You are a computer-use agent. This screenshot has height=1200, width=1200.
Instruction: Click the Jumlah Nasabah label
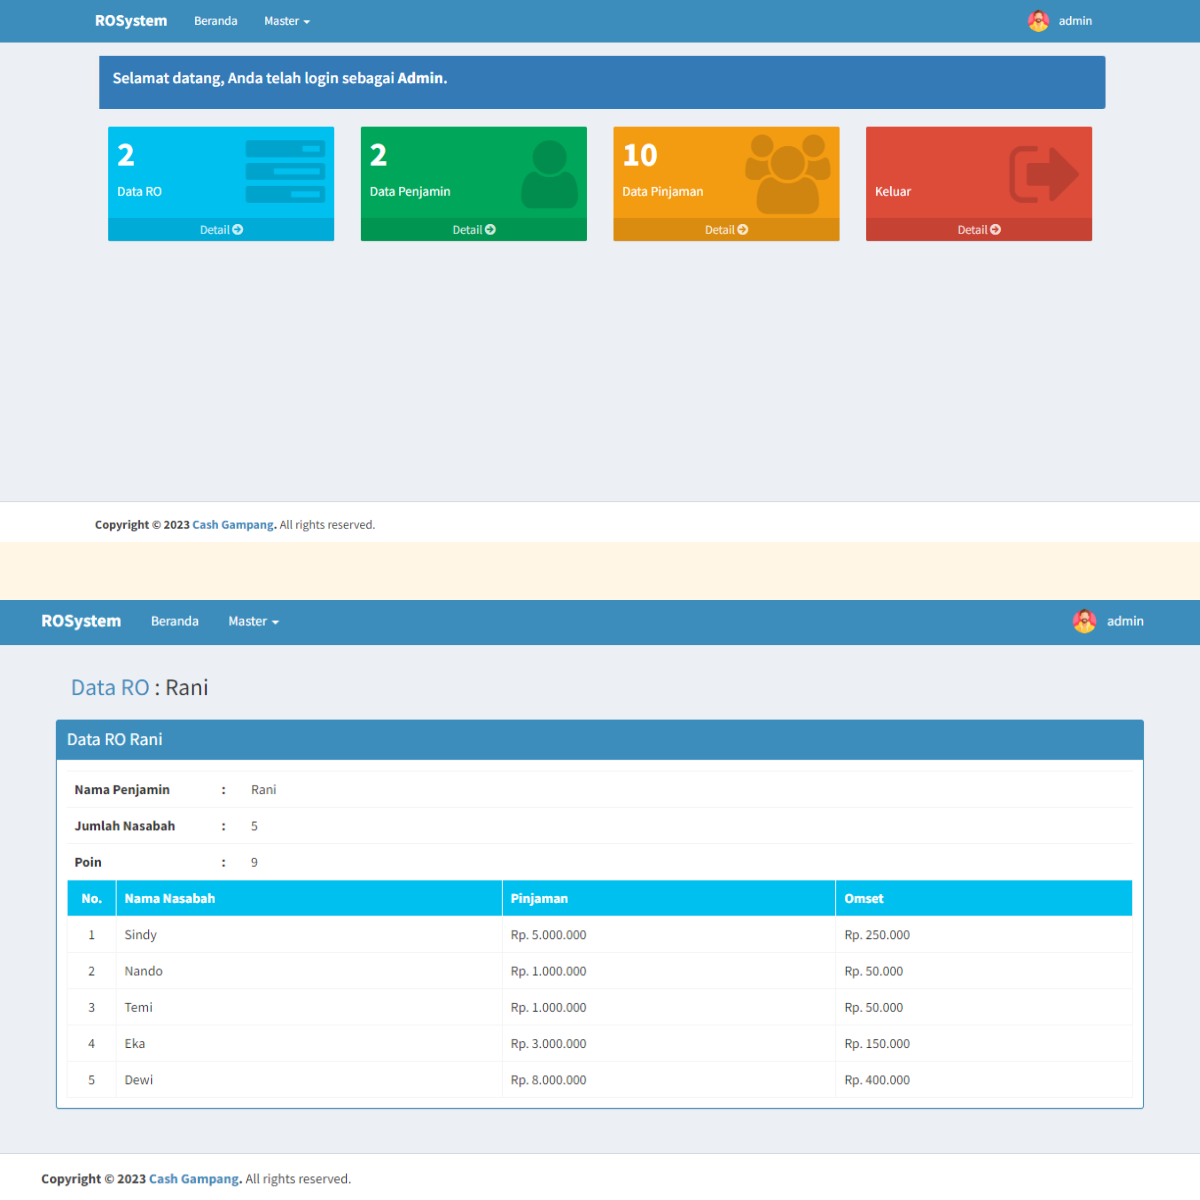[125, 826]
